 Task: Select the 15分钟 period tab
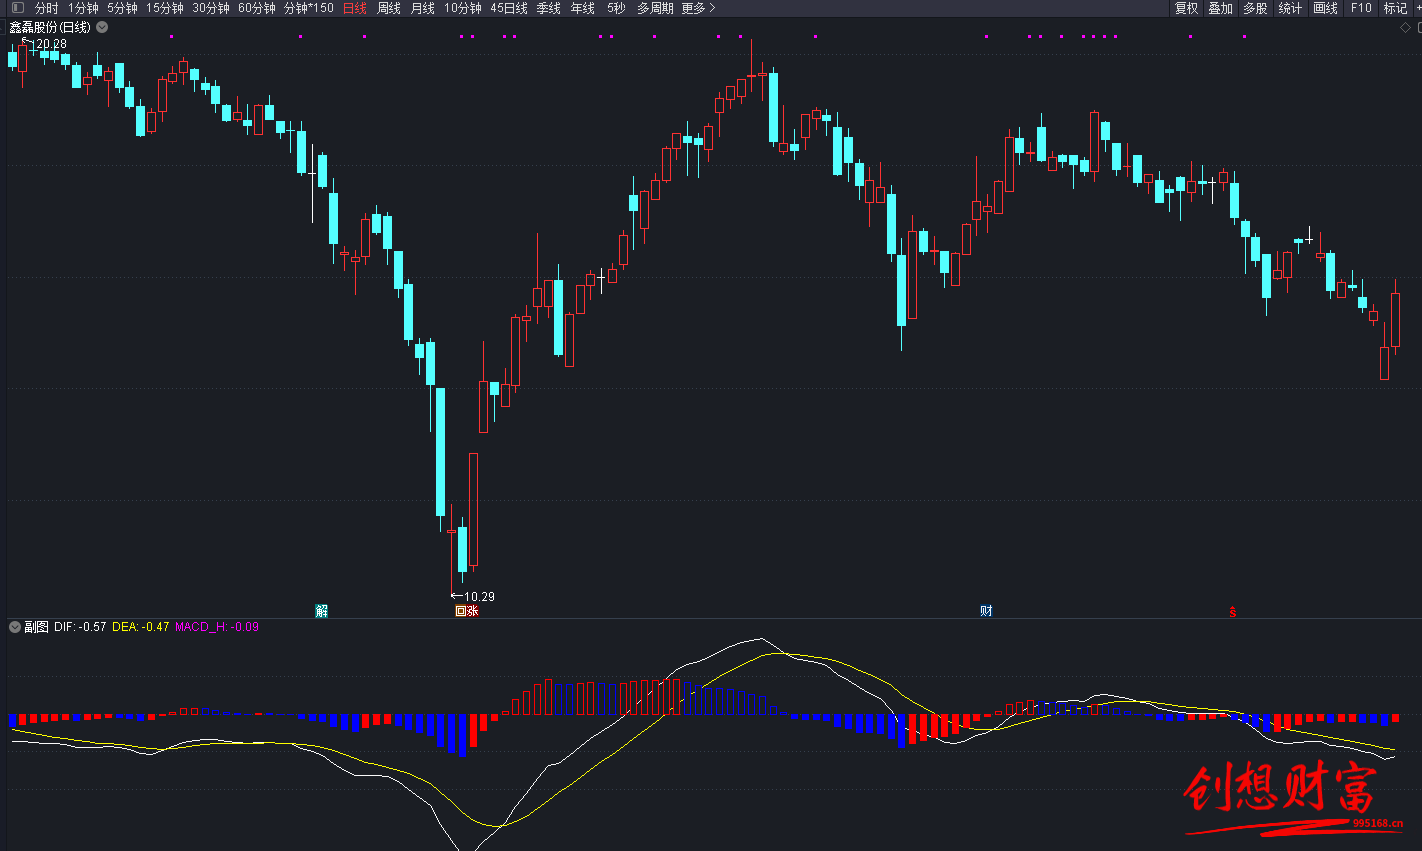click(165, 8)
